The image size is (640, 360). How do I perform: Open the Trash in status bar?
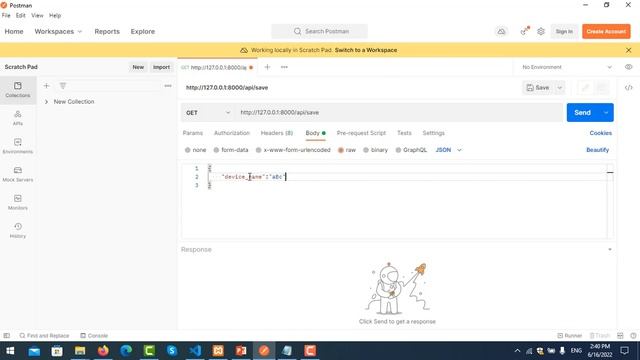[599, 336]
